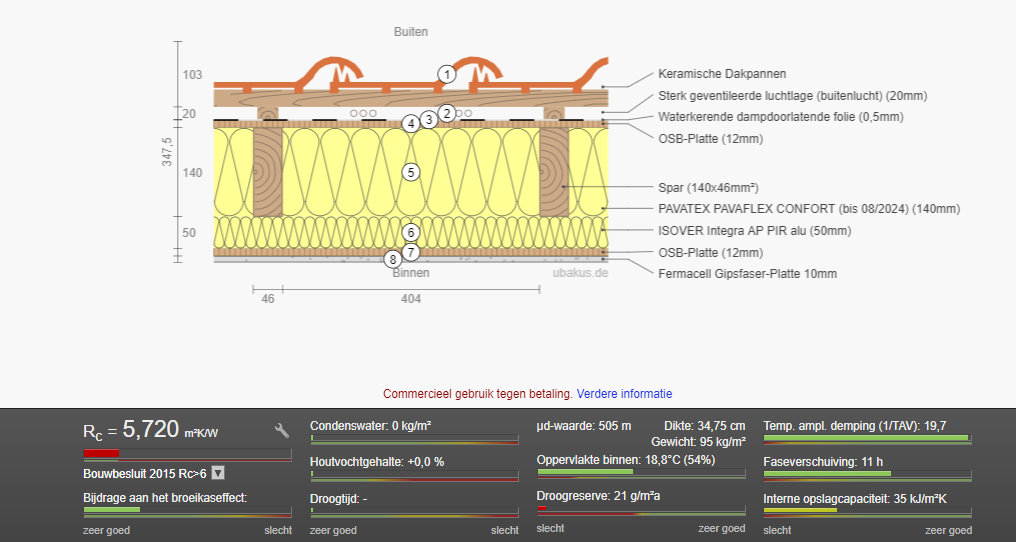The width and height of the screenshot is (1016, 542).
Task: Select layer marker 3 on the foil
Action: (428, 119)
